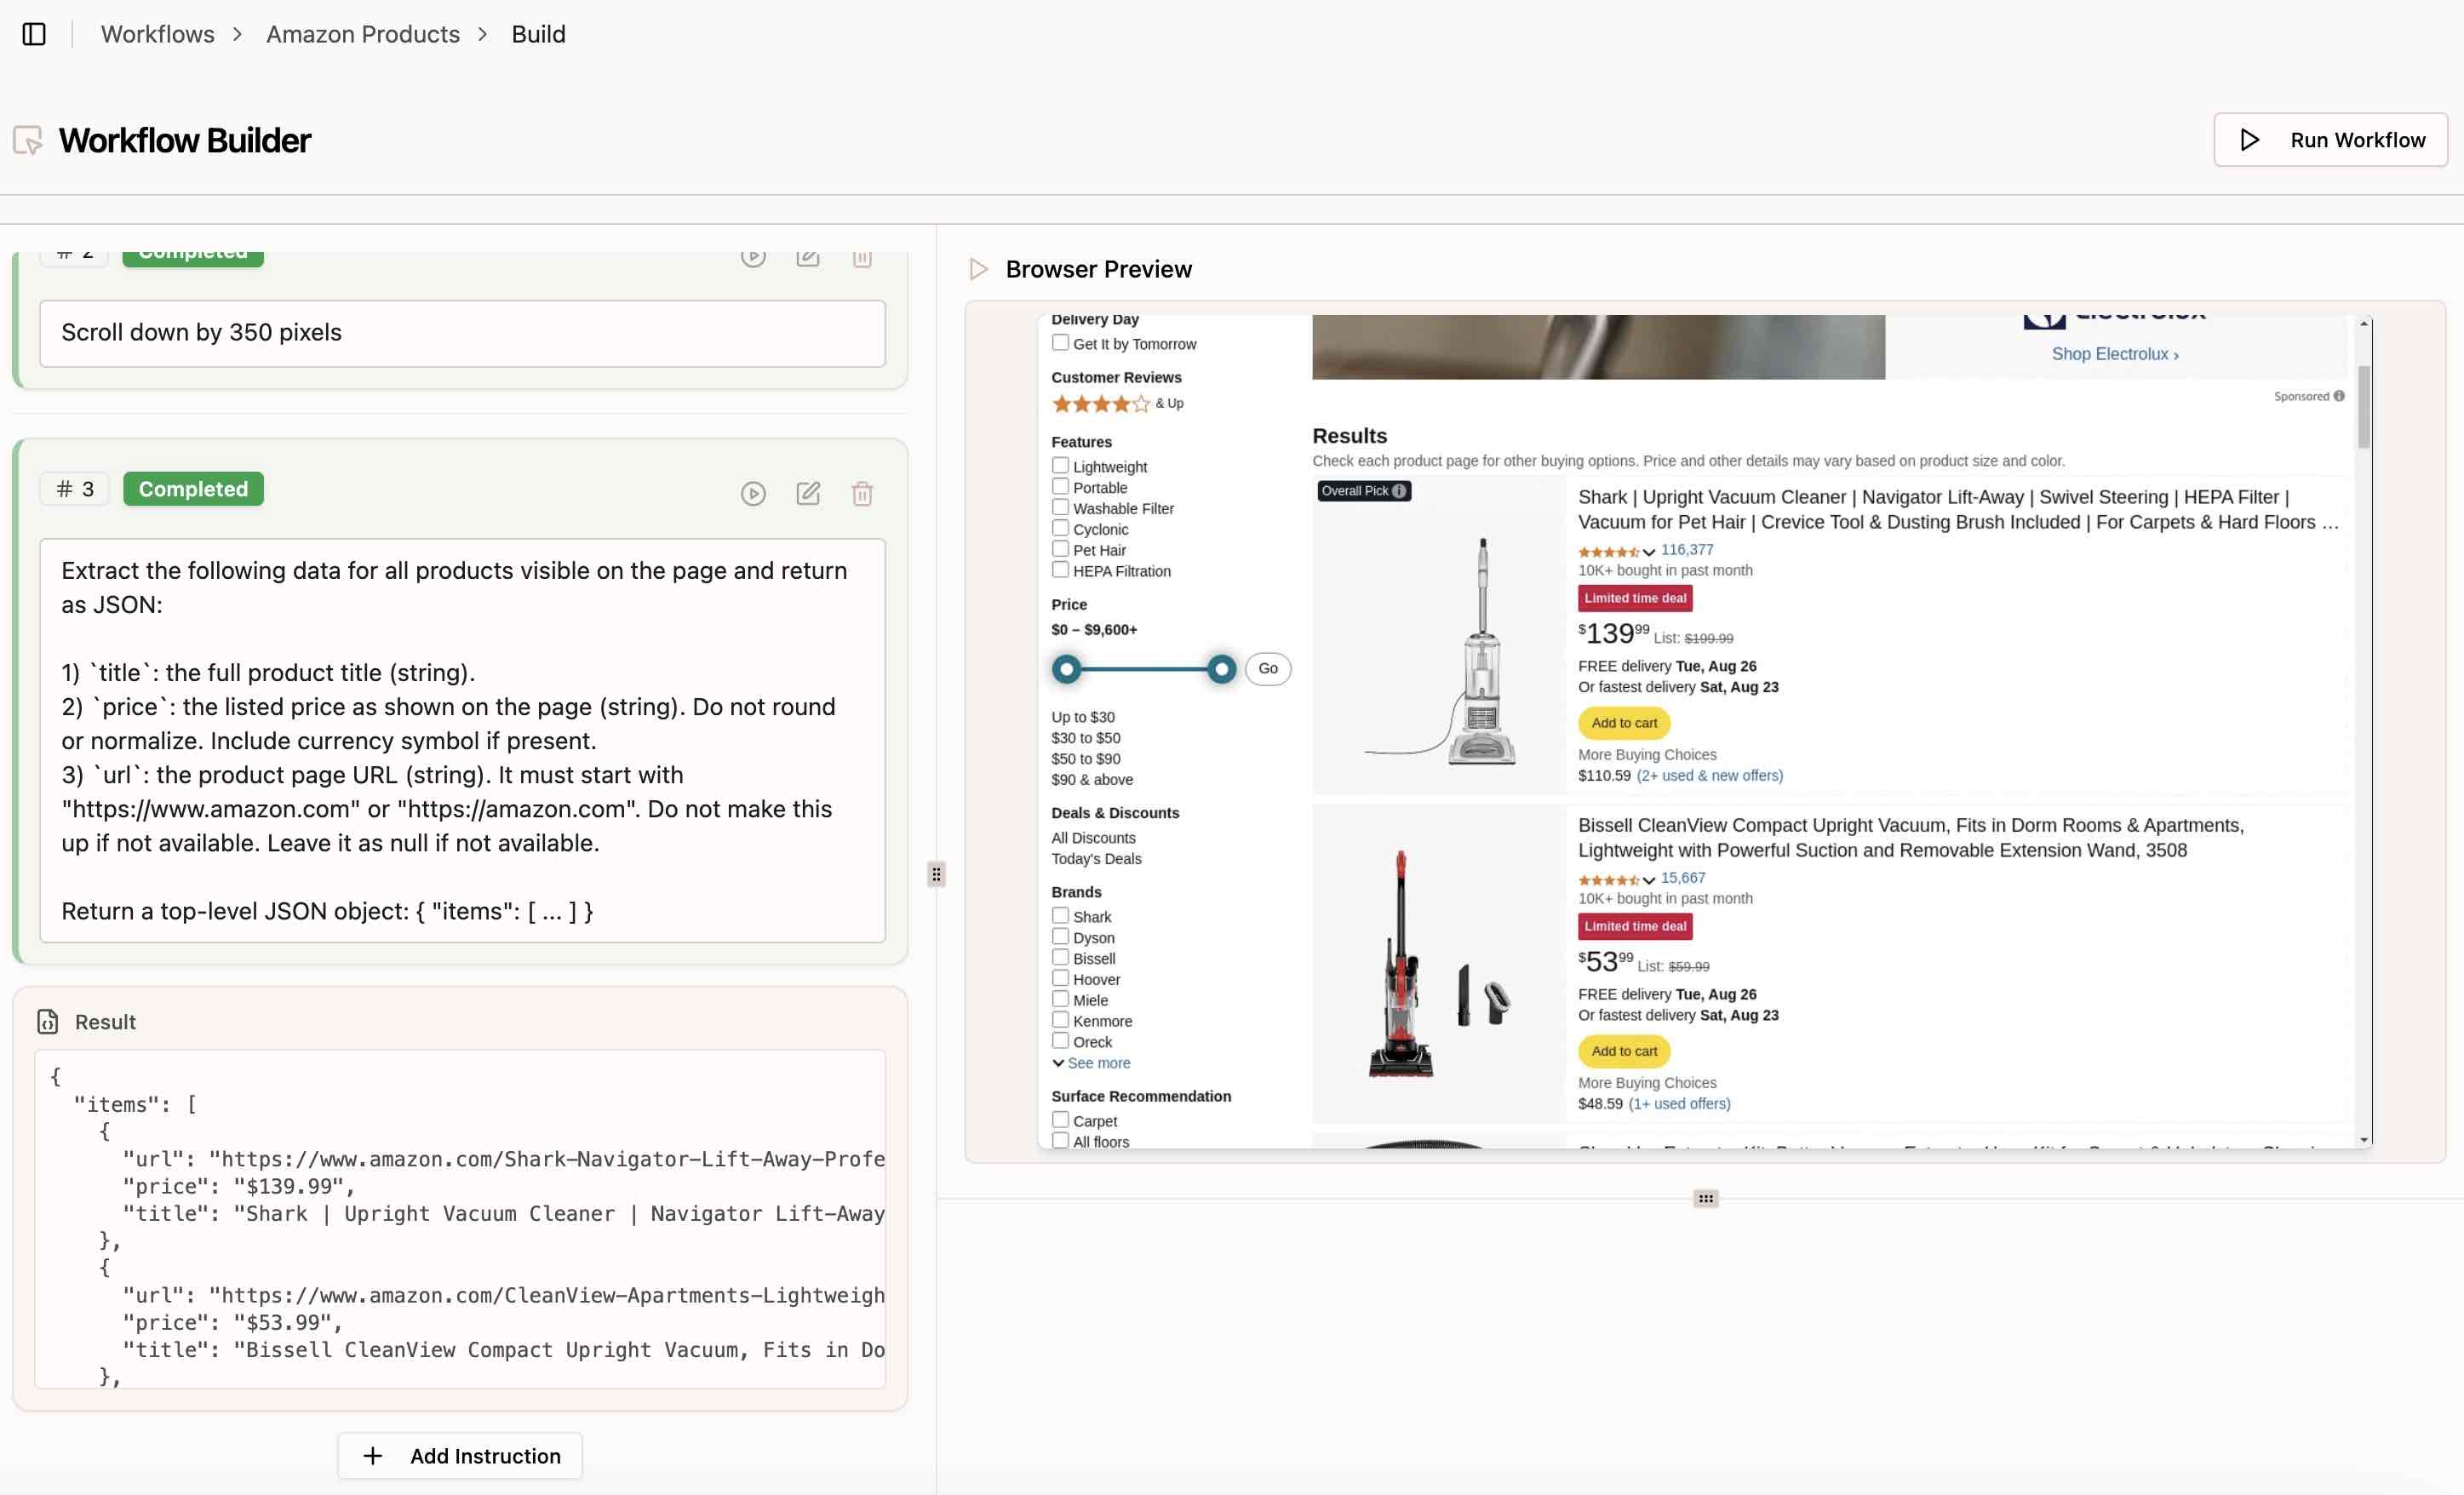Go to Workflows breadcrumb
This screenshot has width=2464, height=1495.
(157, 34)
